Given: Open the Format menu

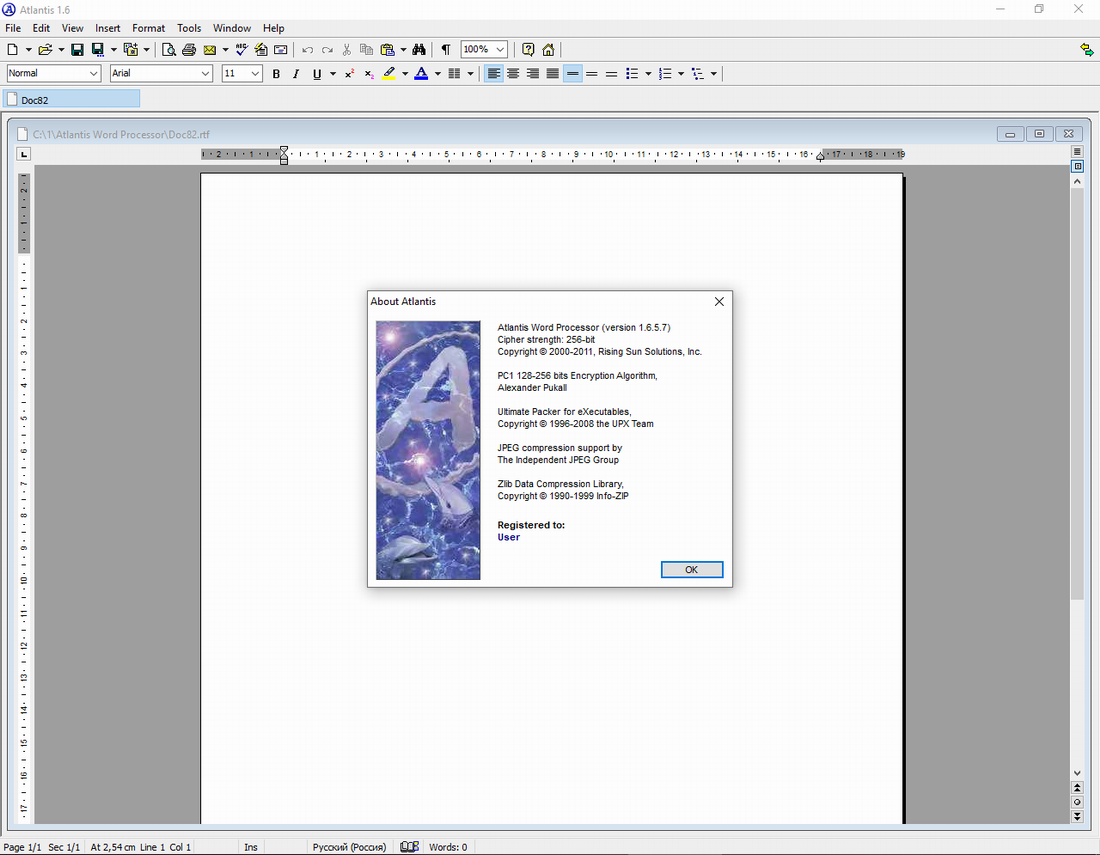Looking at the screenshot, I should pyautogui.click(x=149, y=28).
